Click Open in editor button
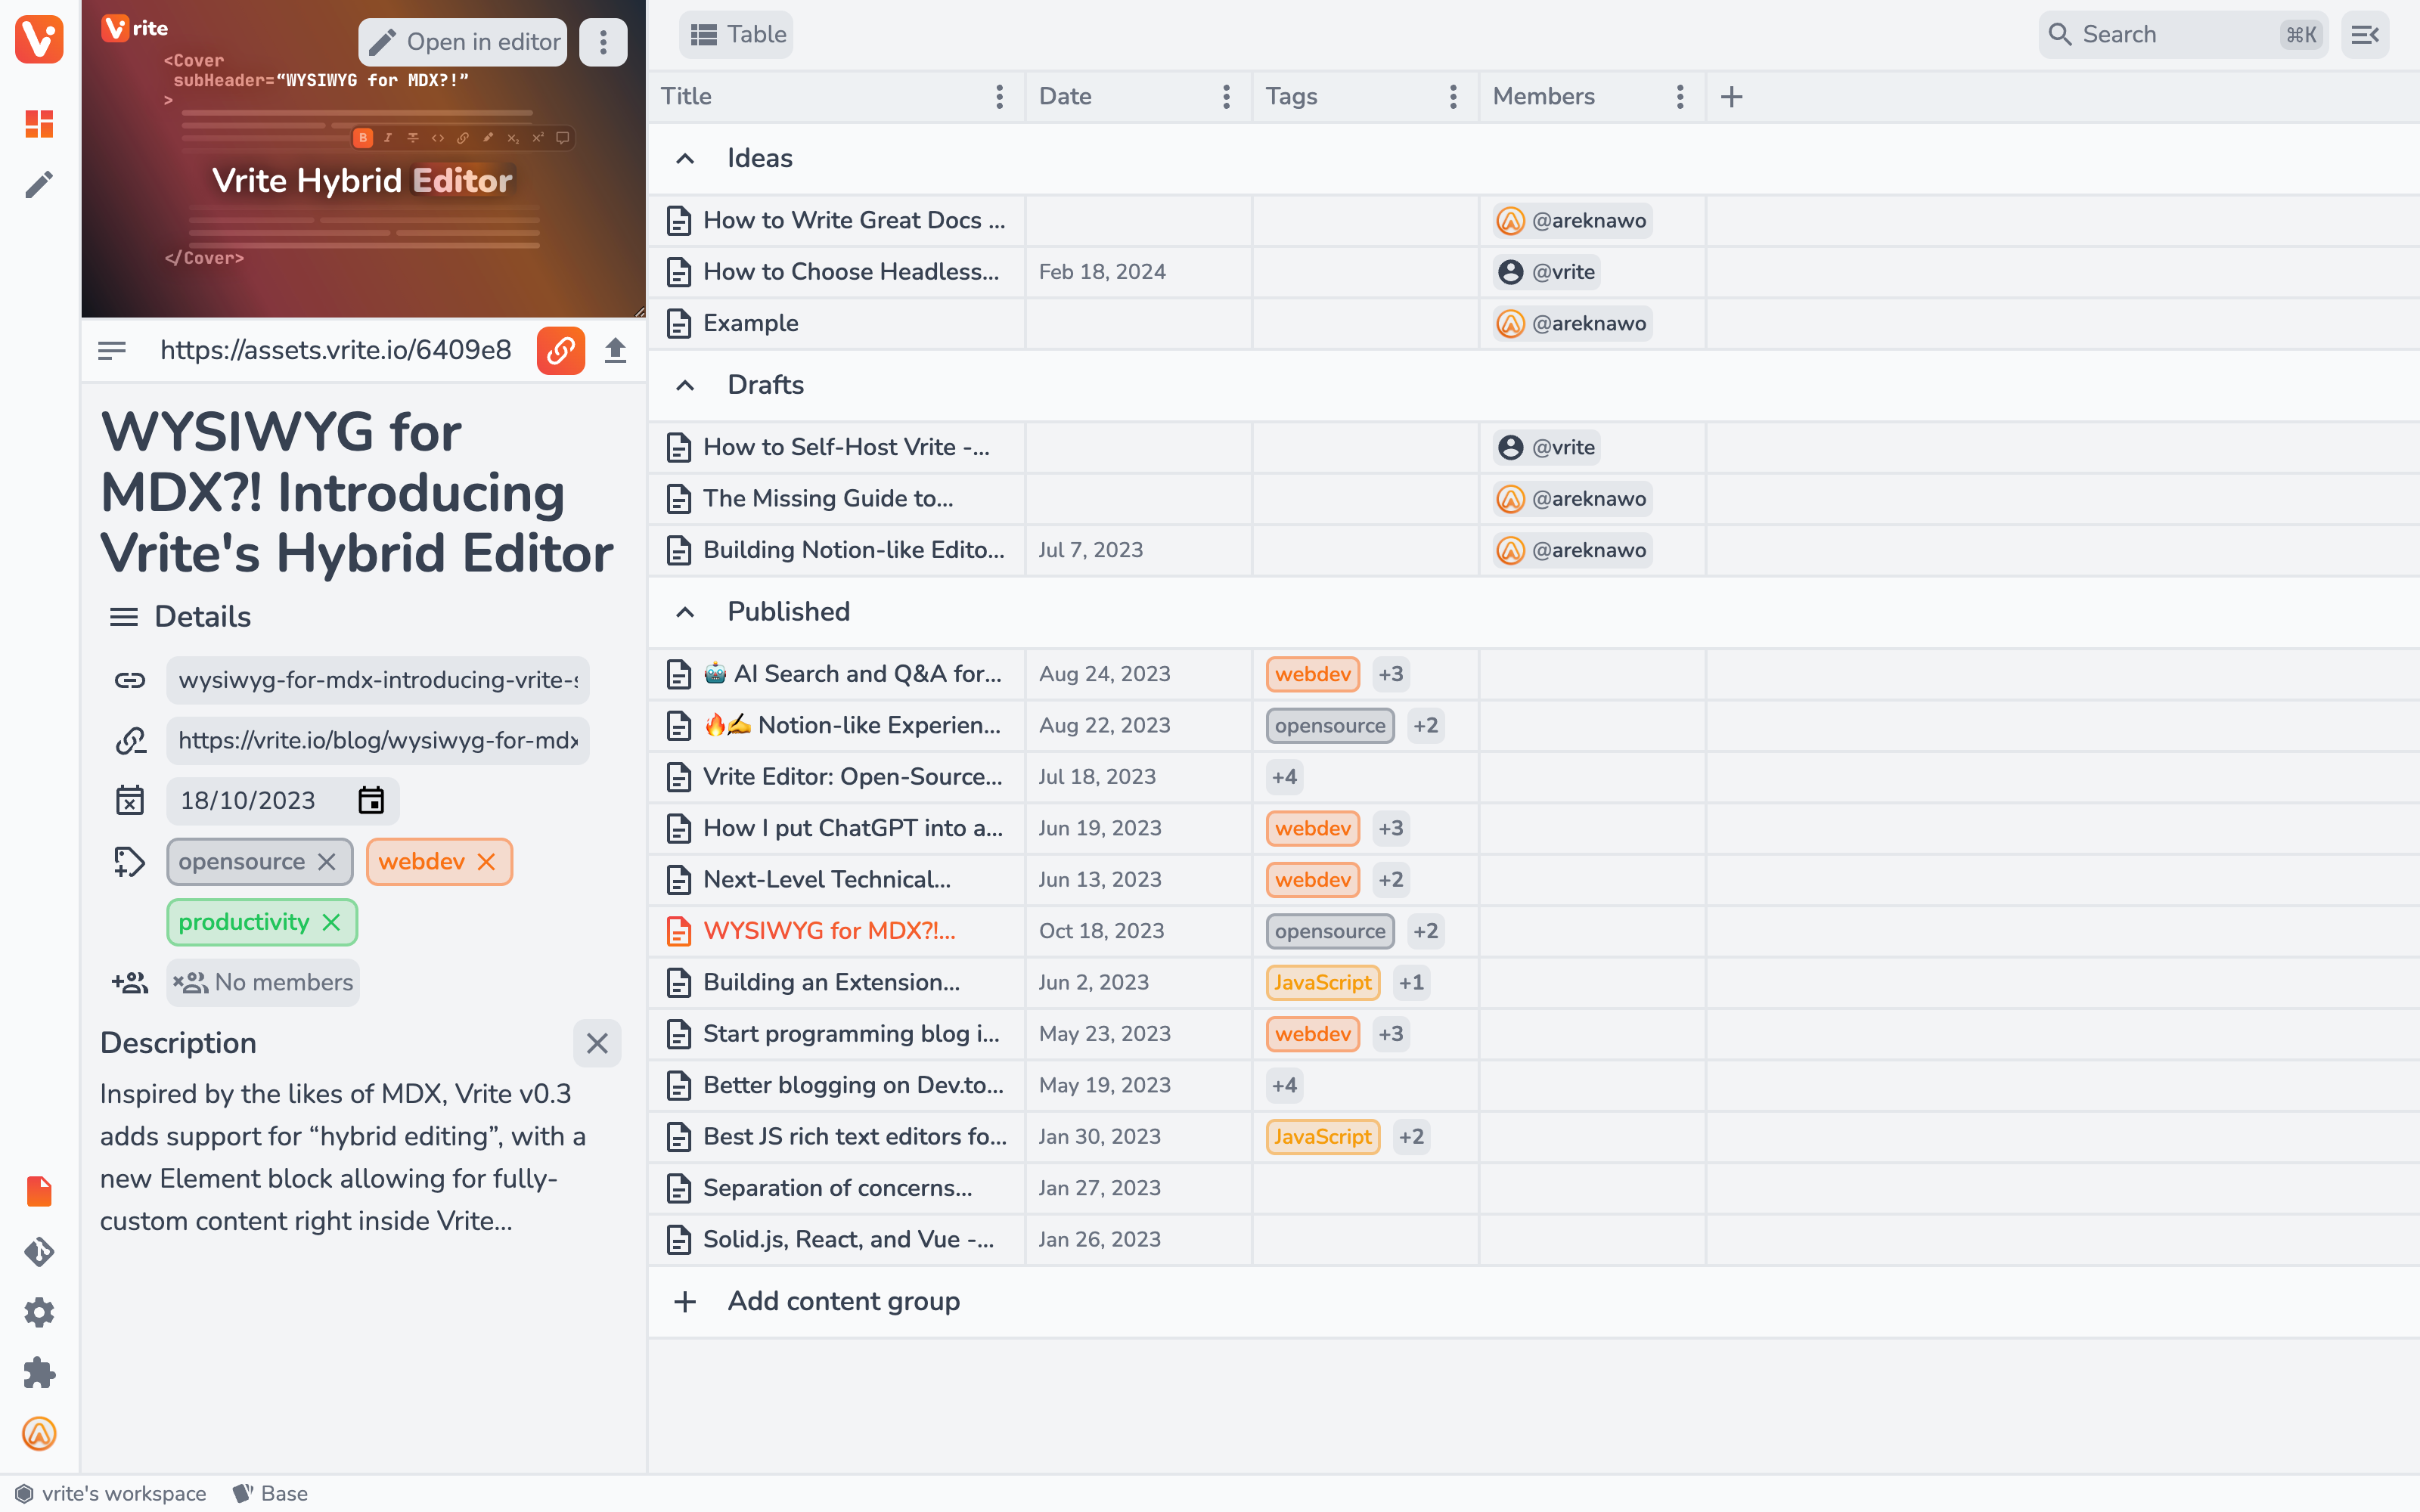The image size is (2420, 1512). coord(463,42)
